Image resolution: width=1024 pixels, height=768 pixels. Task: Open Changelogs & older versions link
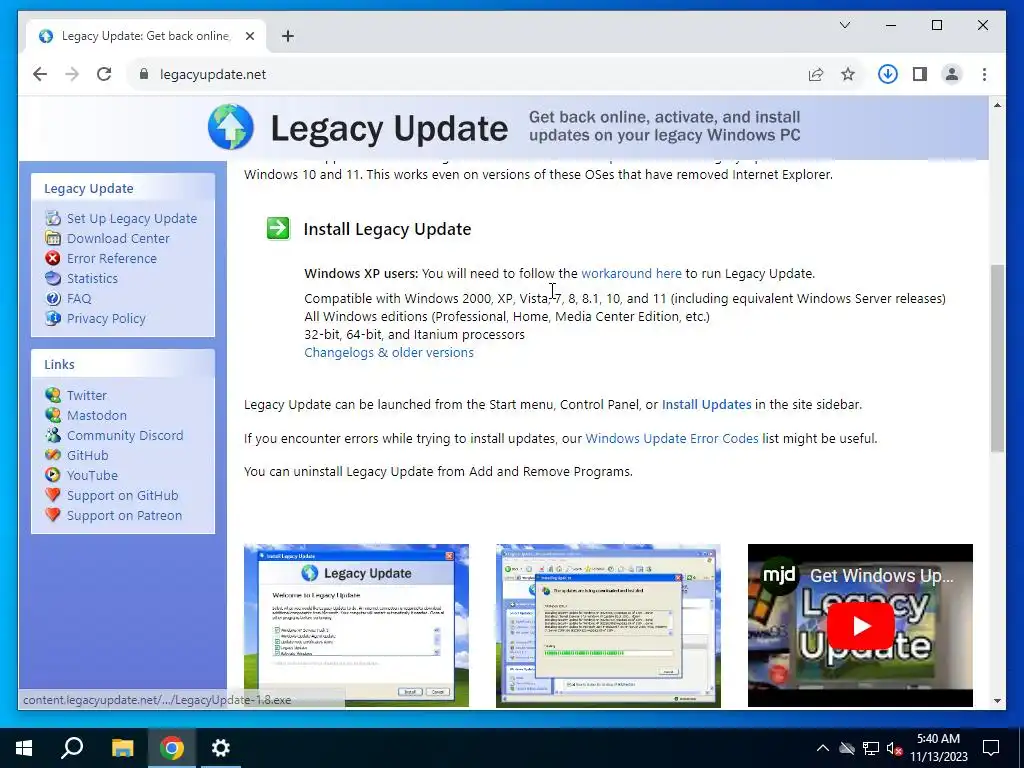pos(389,352)
